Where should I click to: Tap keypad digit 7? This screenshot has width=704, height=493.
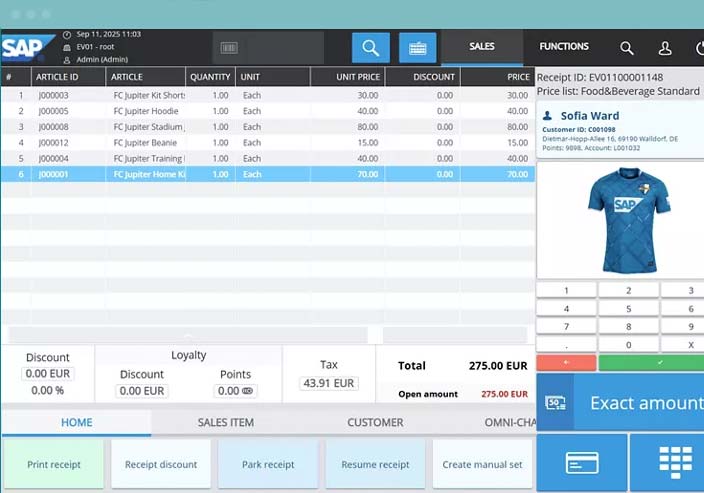567,327
